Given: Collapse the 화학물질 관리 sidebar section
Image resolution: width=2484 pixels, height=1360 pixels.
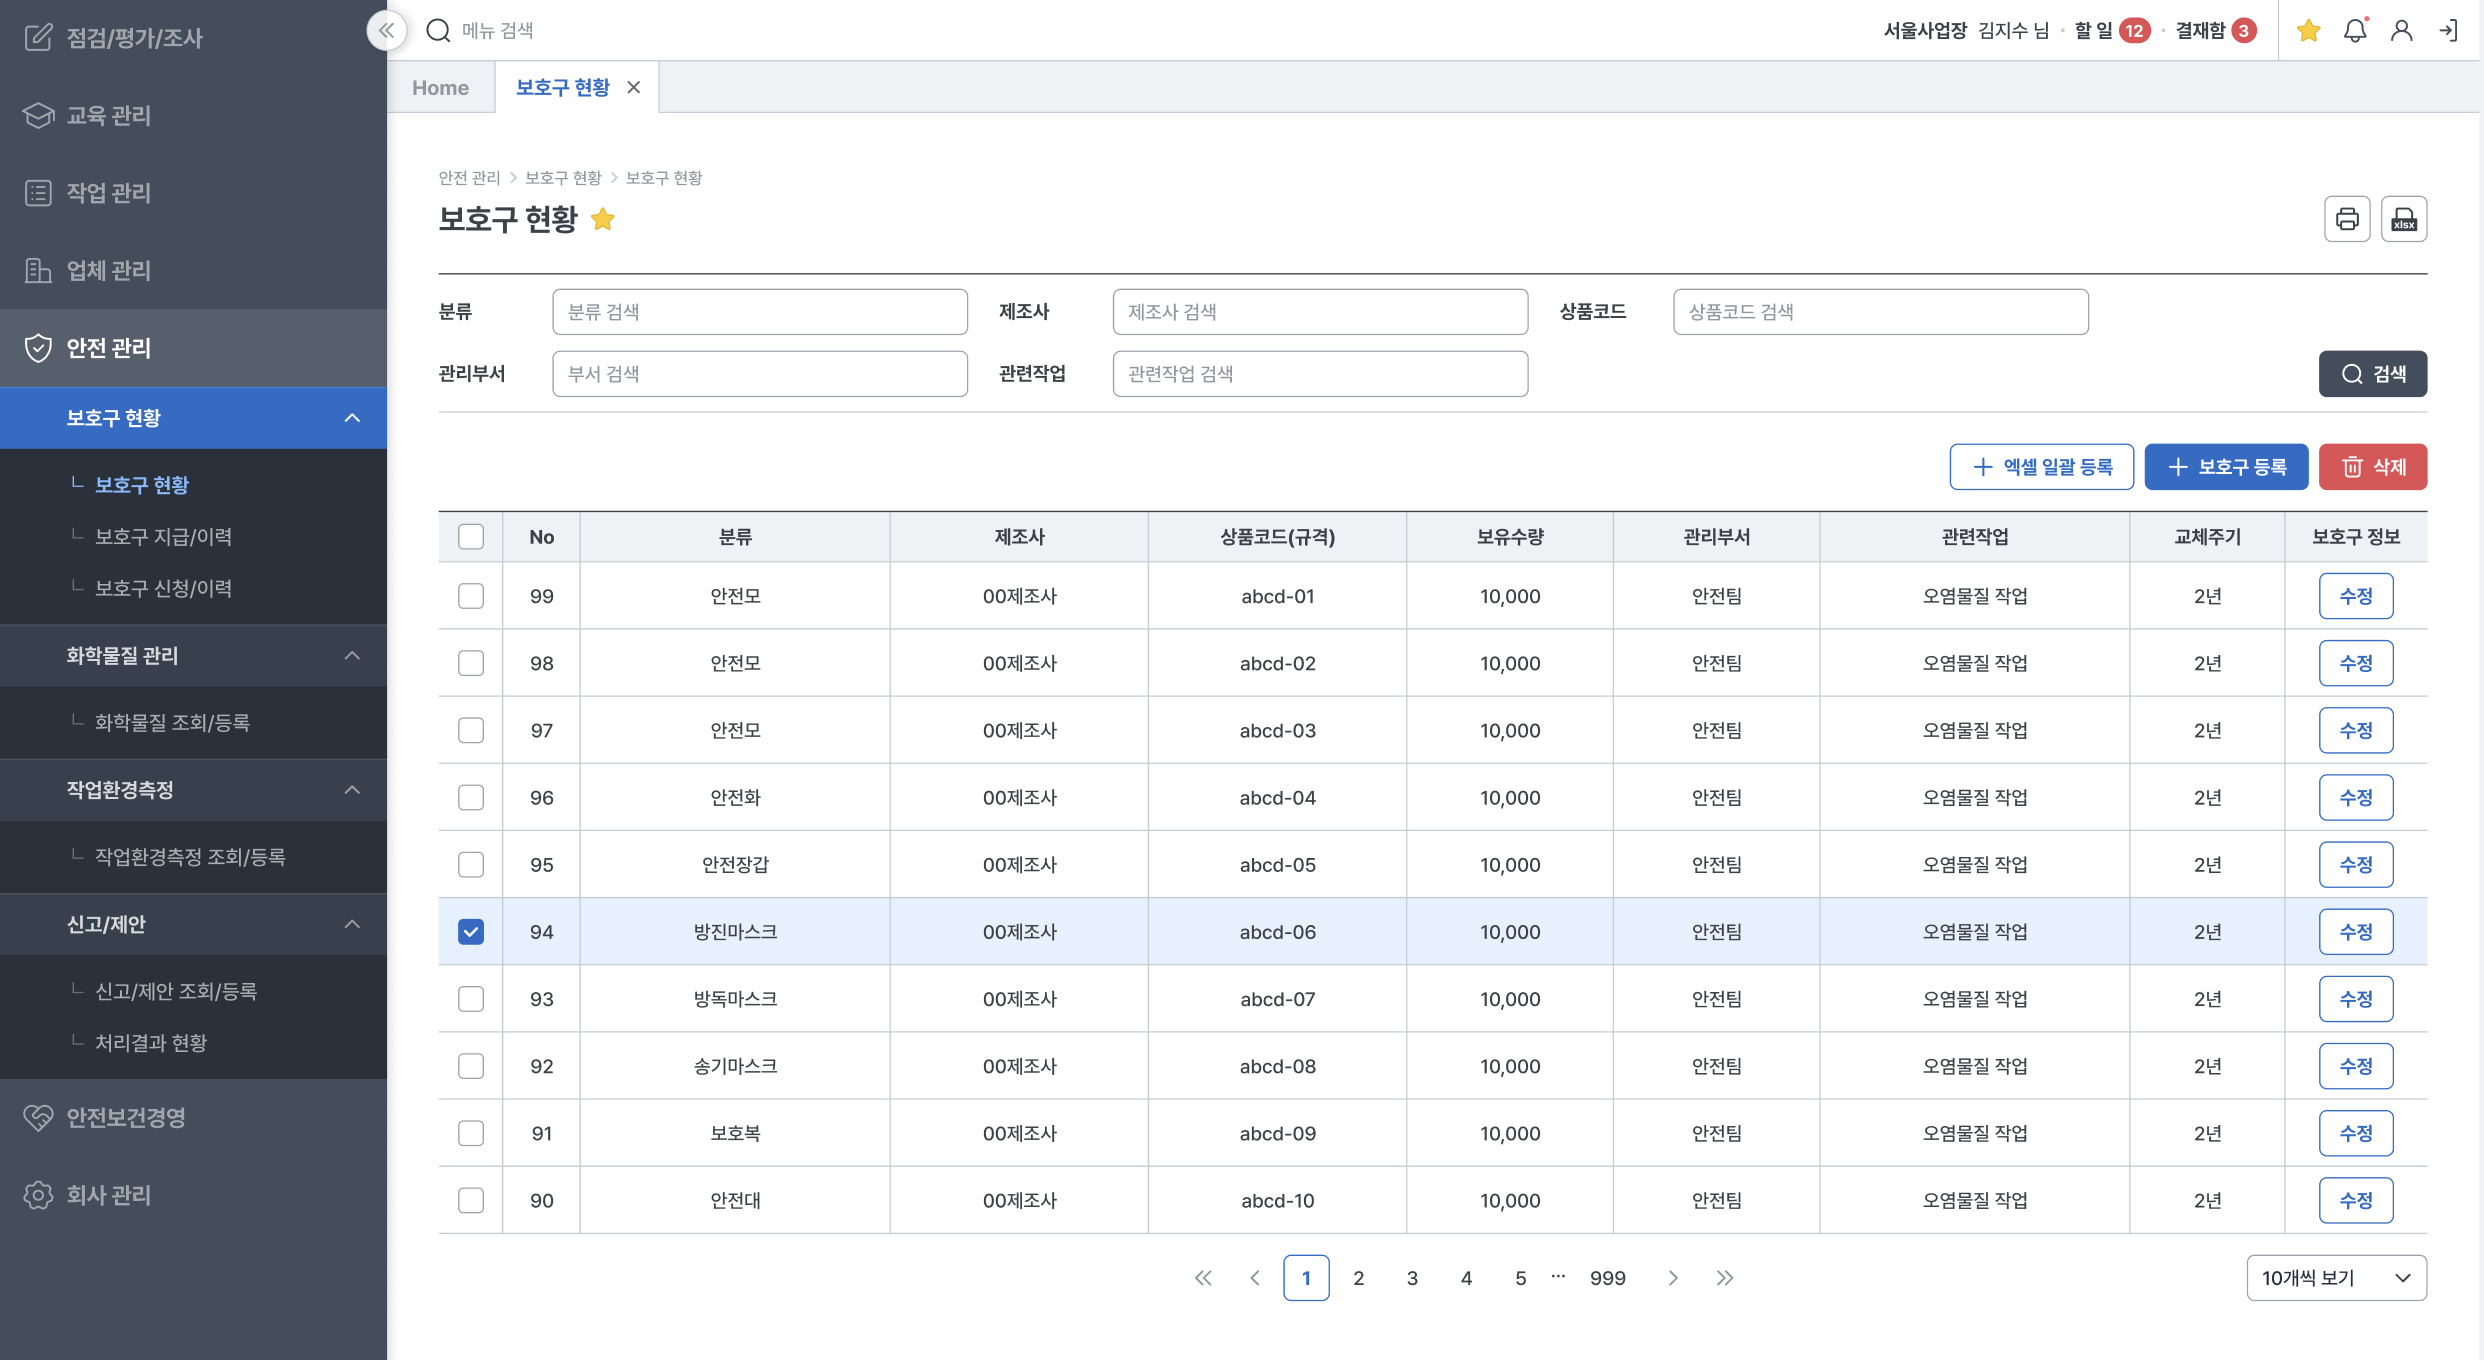Looking at the screenshot, I should (x=352, y=656).
